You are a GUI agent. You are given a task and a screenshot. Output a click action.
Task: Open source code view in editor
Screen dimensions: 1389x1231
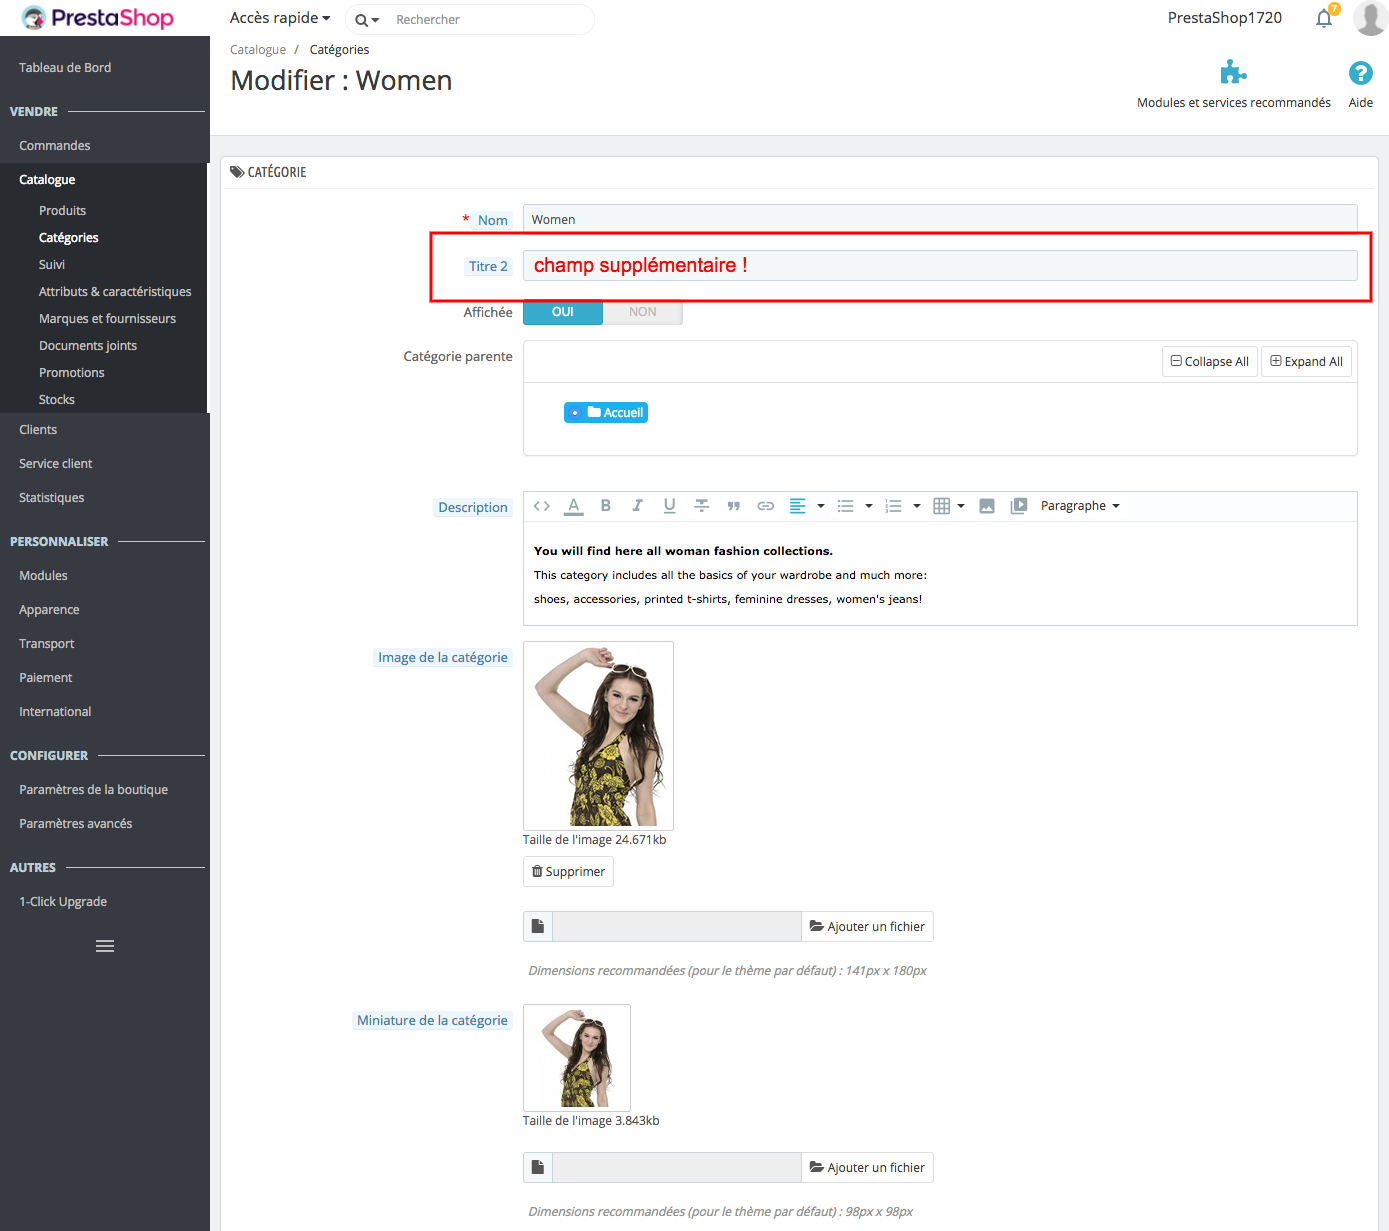542,506
